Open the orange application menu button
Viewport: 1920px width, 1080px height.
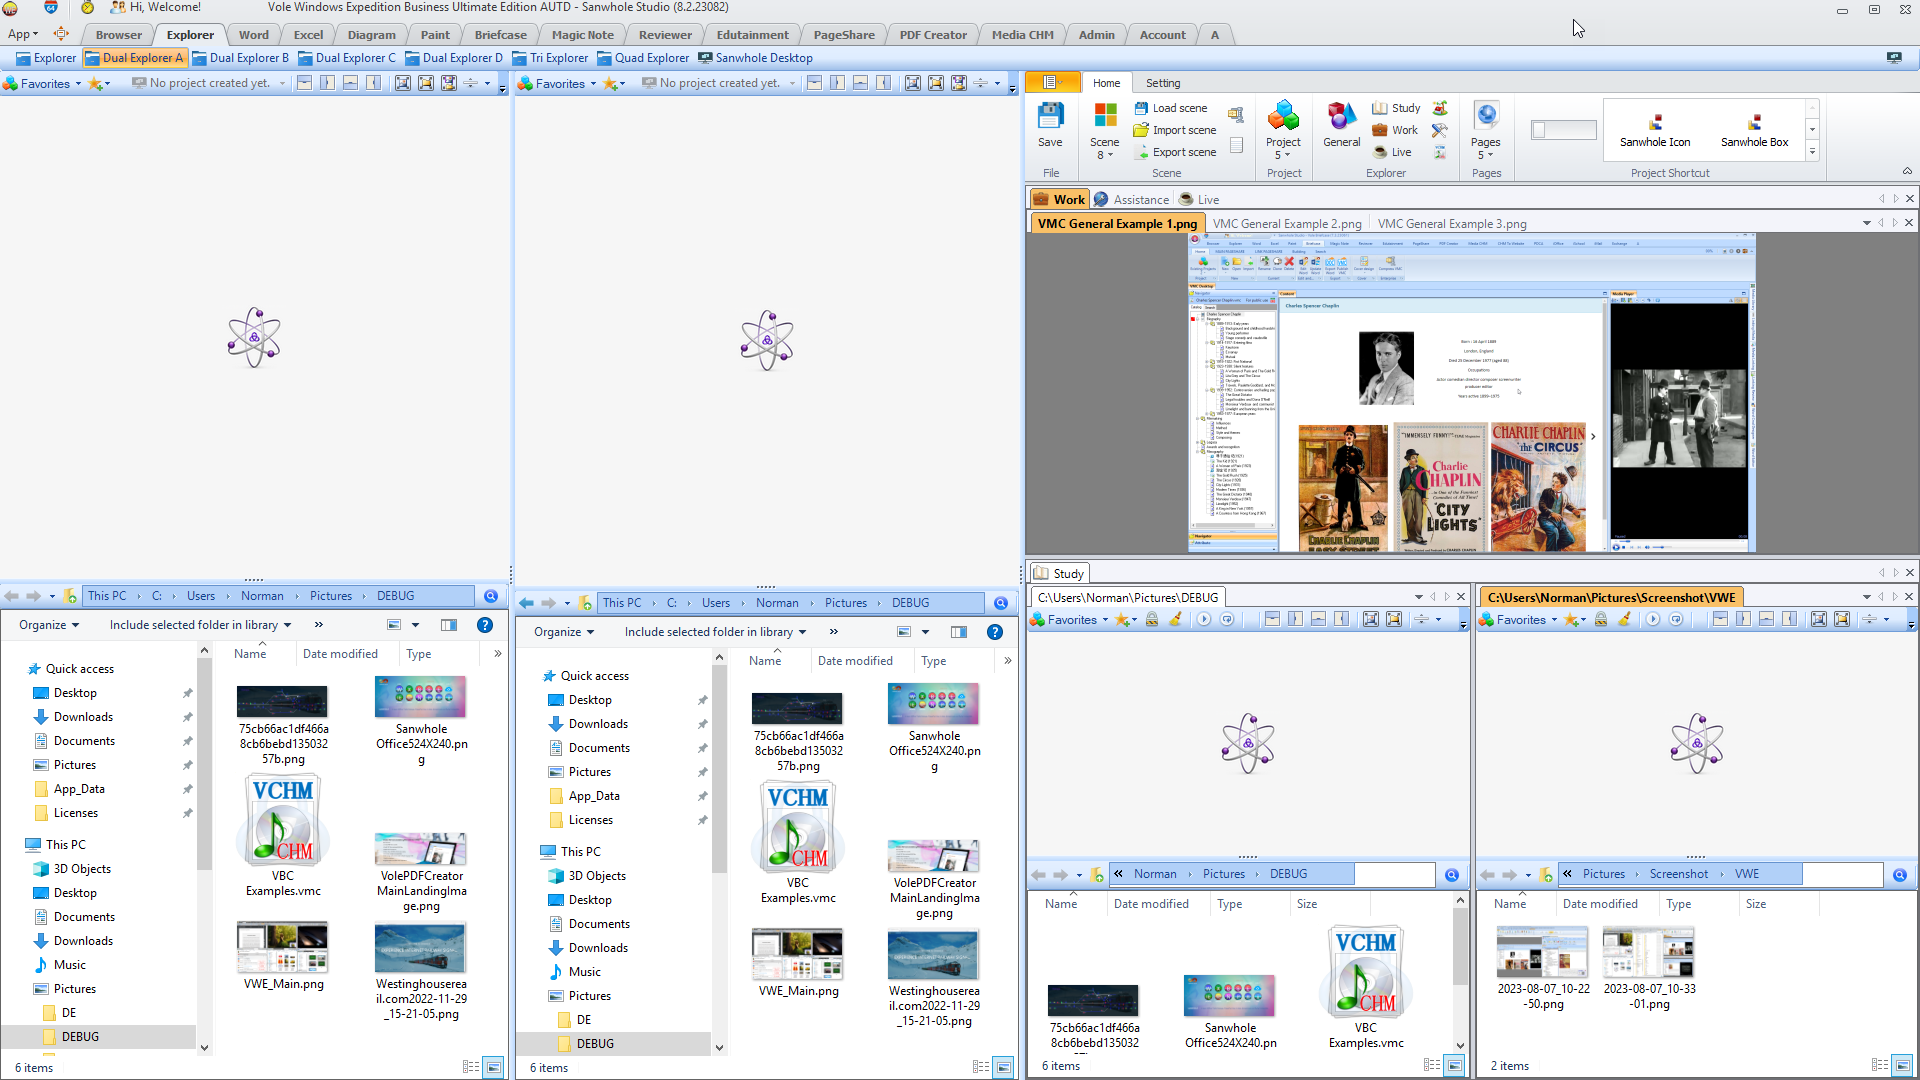pos(1053,83)
